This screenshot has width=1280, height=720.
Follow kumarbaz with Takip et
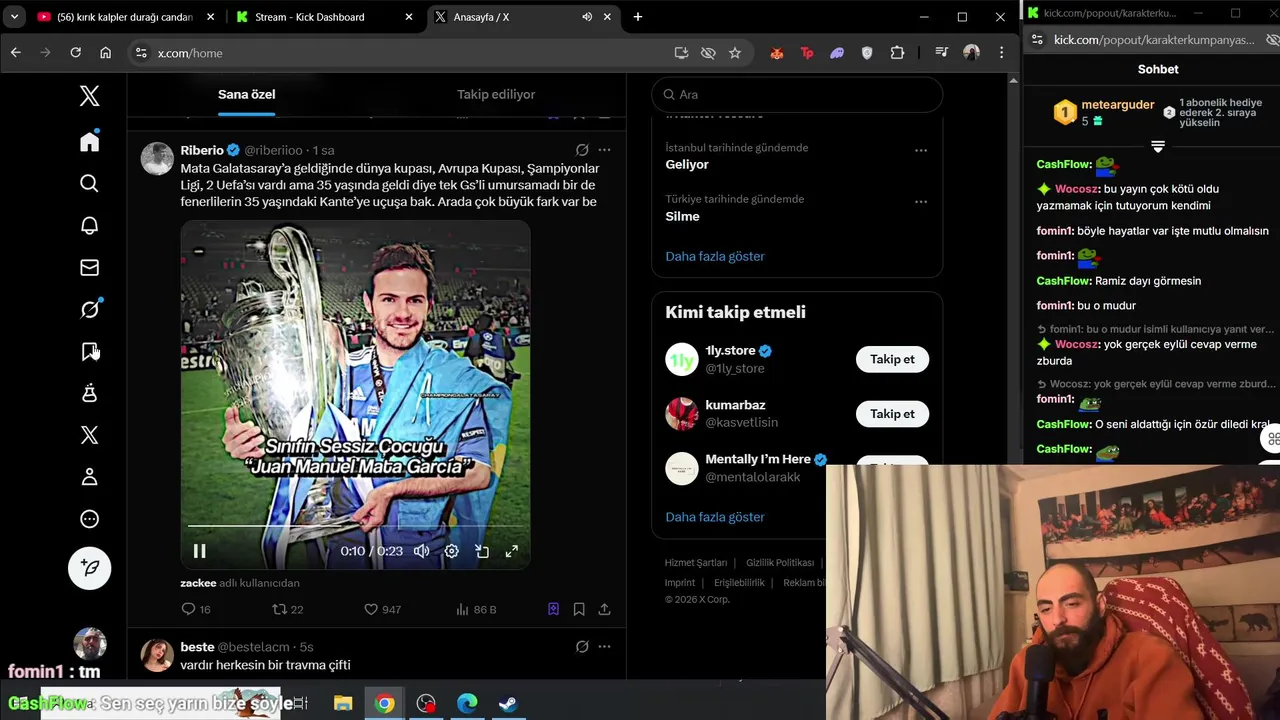click(x=892, y=414)
